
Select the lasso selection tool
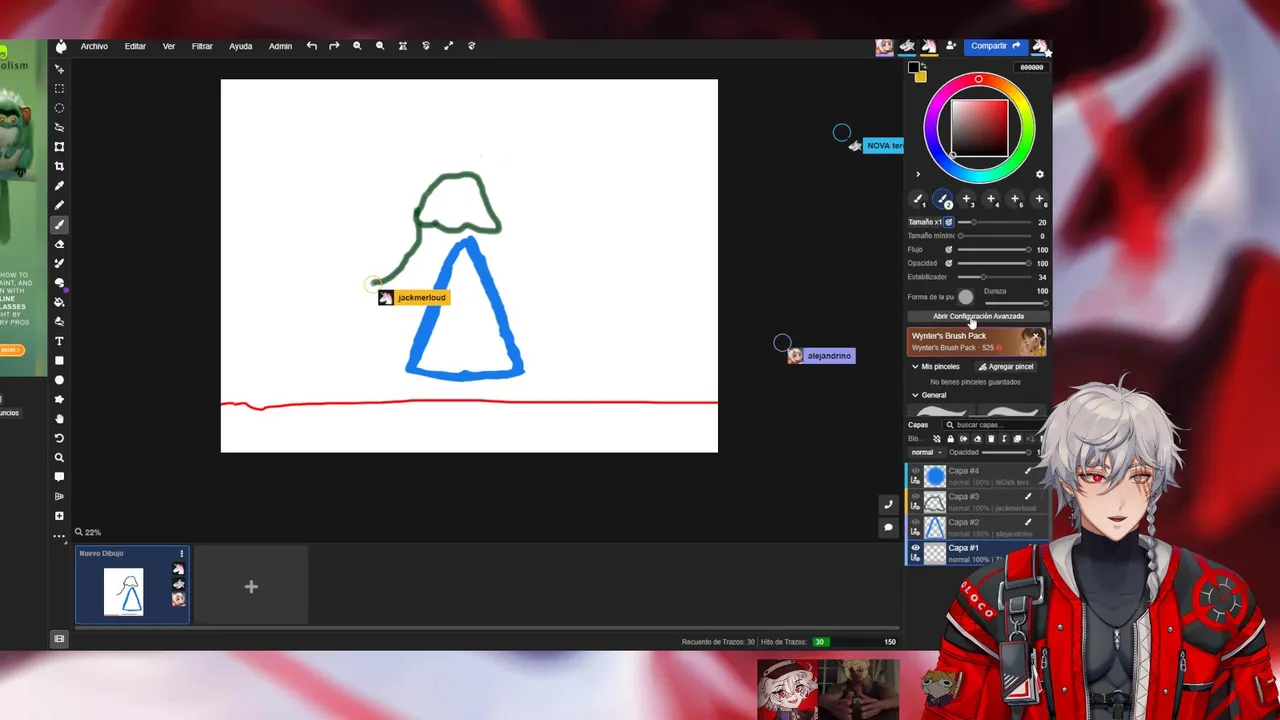coord(59,127)
